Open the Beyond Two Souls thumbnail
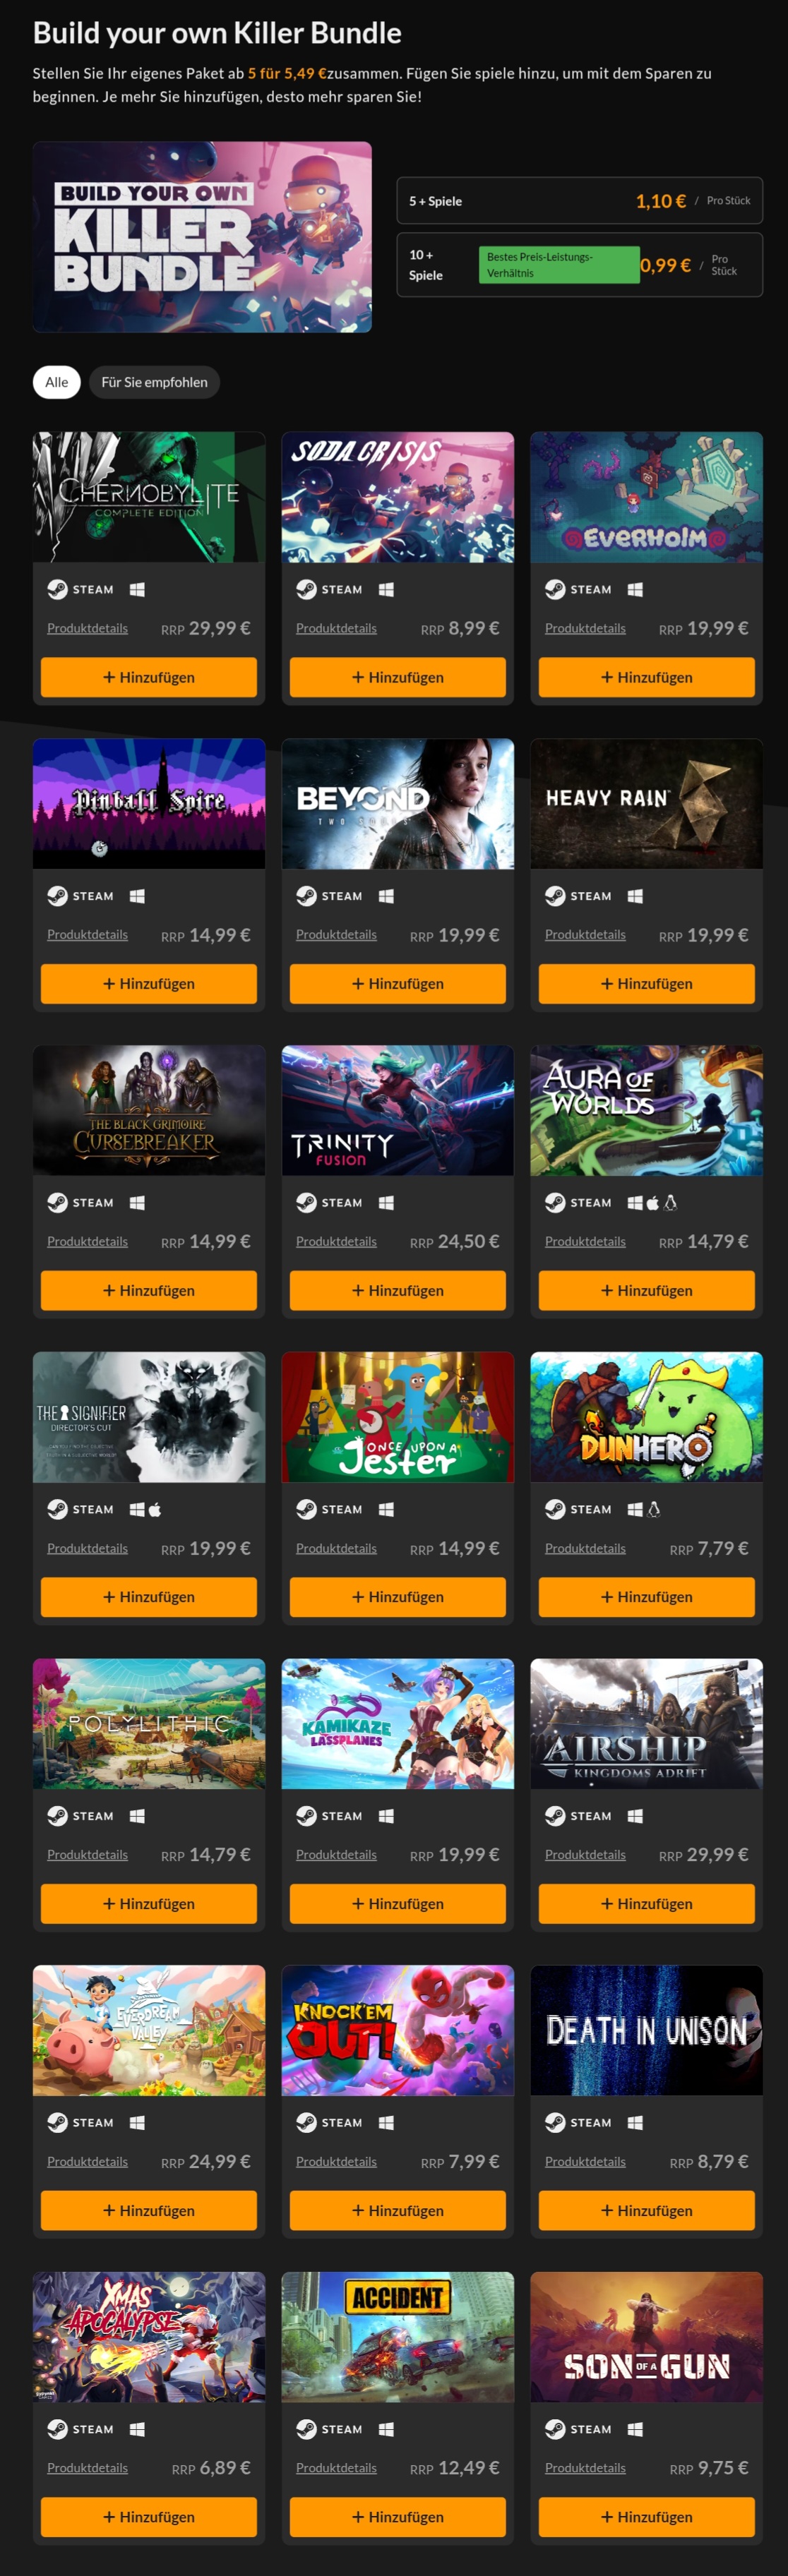 (398, 804)
